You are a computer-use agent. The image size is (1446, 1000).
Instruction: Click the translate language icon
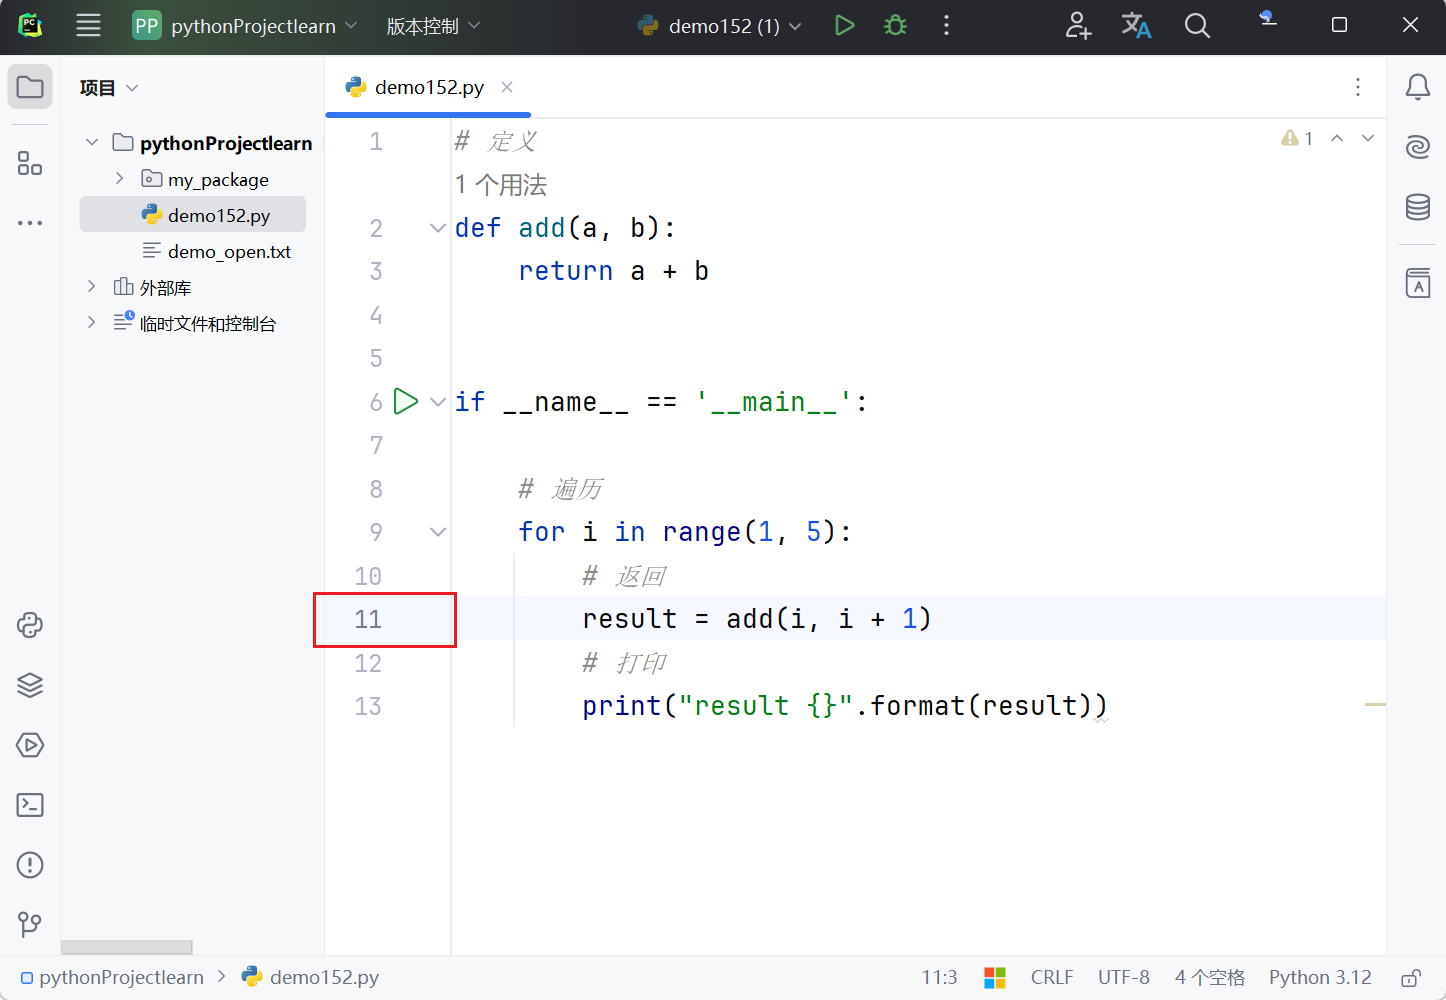click(x=1136, y=26)
